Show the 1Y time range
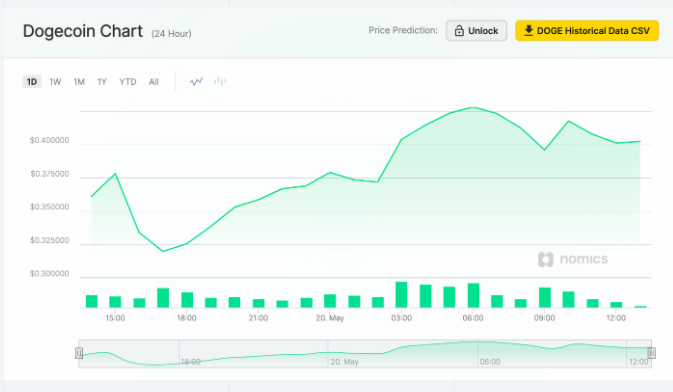Screen dimensions: 673x392 (x=102, y=82)
